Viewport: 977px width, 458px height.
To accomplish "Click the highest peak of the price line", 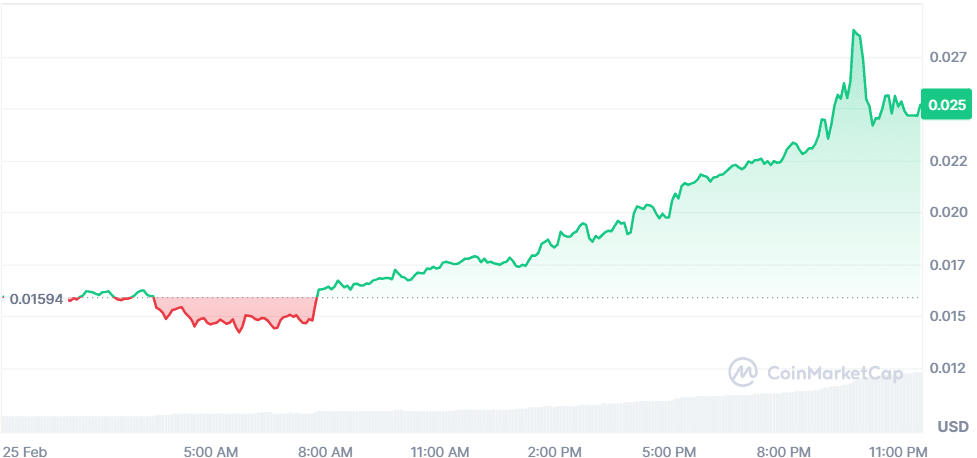I will tap(854, 31).
